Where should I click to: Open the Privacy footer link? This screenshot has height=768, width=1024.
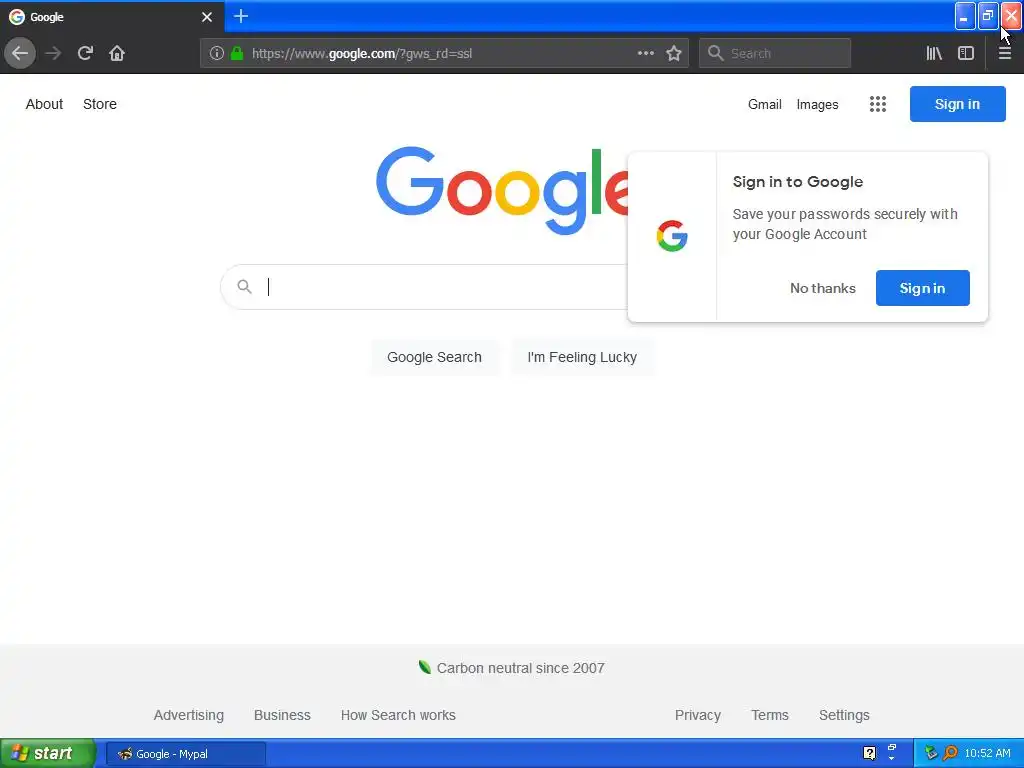pyautogui.click(x=697, y=715)
